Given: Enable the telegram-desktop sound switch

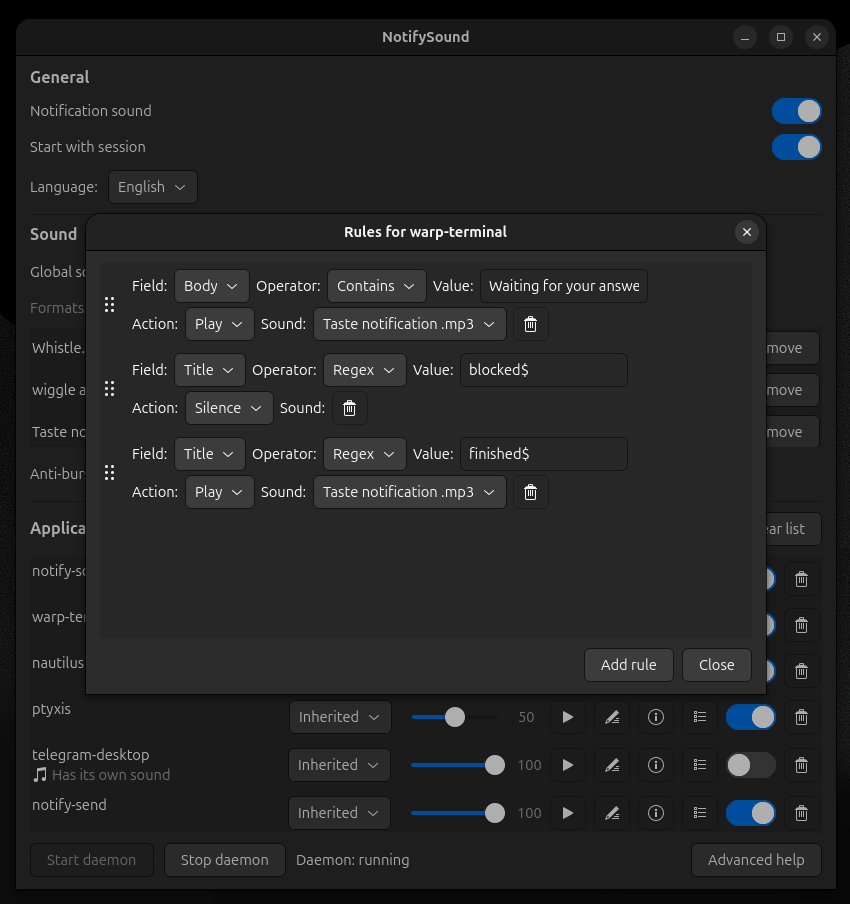Looking at the screenshot, I should point(750,765).
